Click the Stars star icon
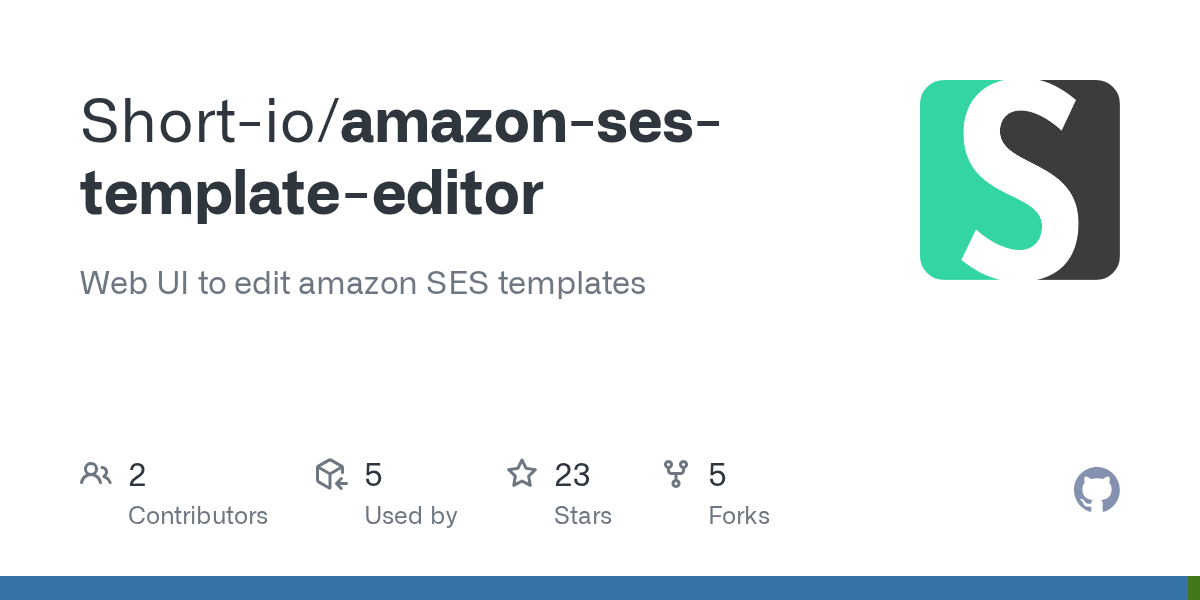The image size is (1200, 600). tap(522, 474)
